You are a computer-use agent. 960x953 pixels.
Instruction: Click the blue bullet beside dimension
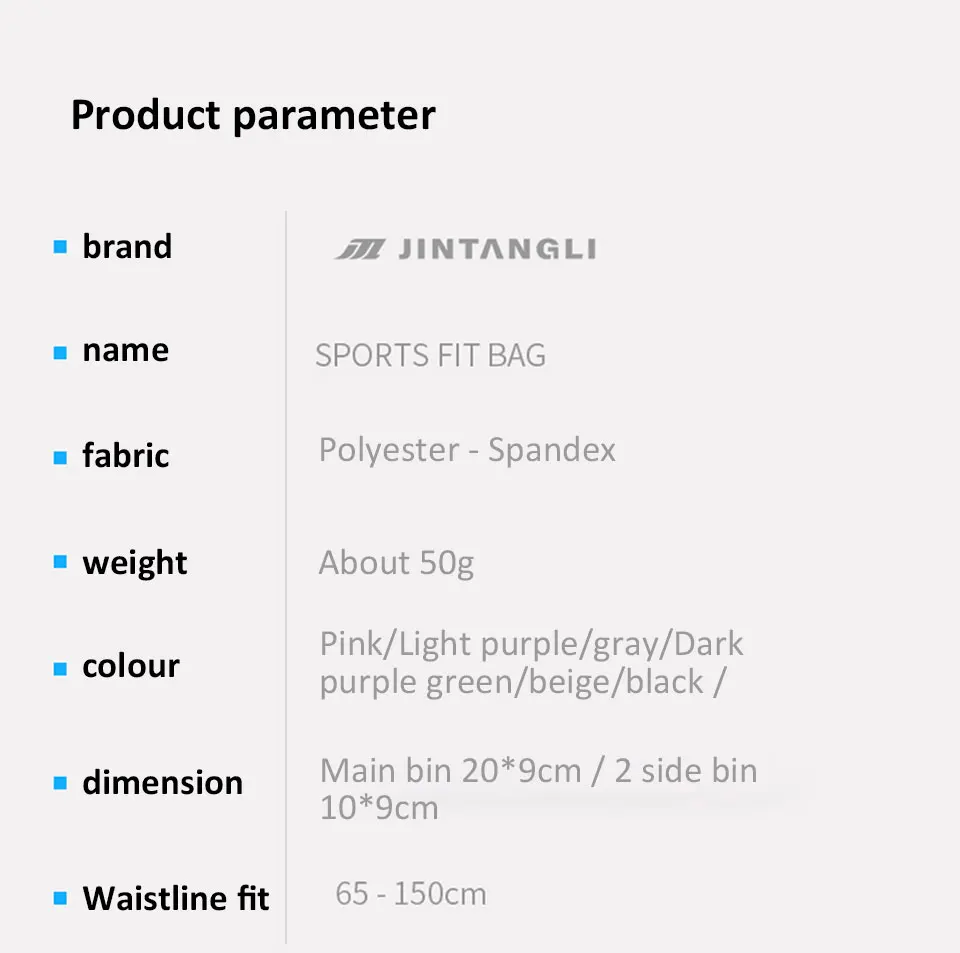(x=60, y=783)
